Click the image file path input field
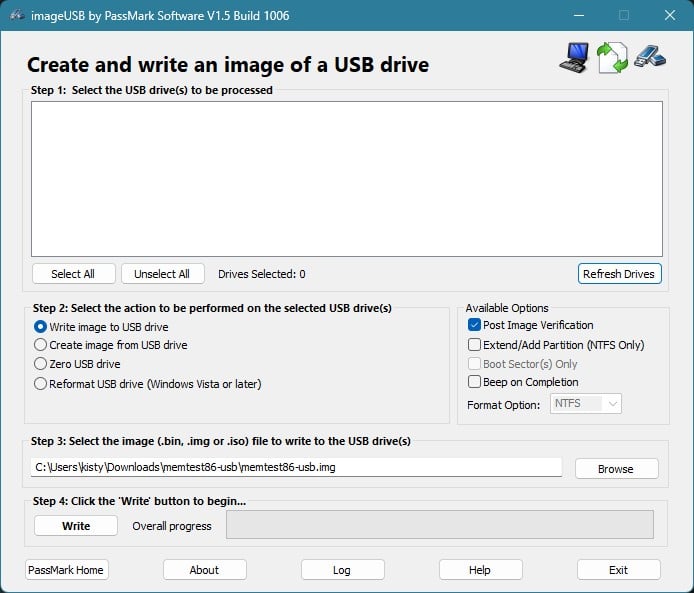The image size is (694, 593). coord(296,467)
